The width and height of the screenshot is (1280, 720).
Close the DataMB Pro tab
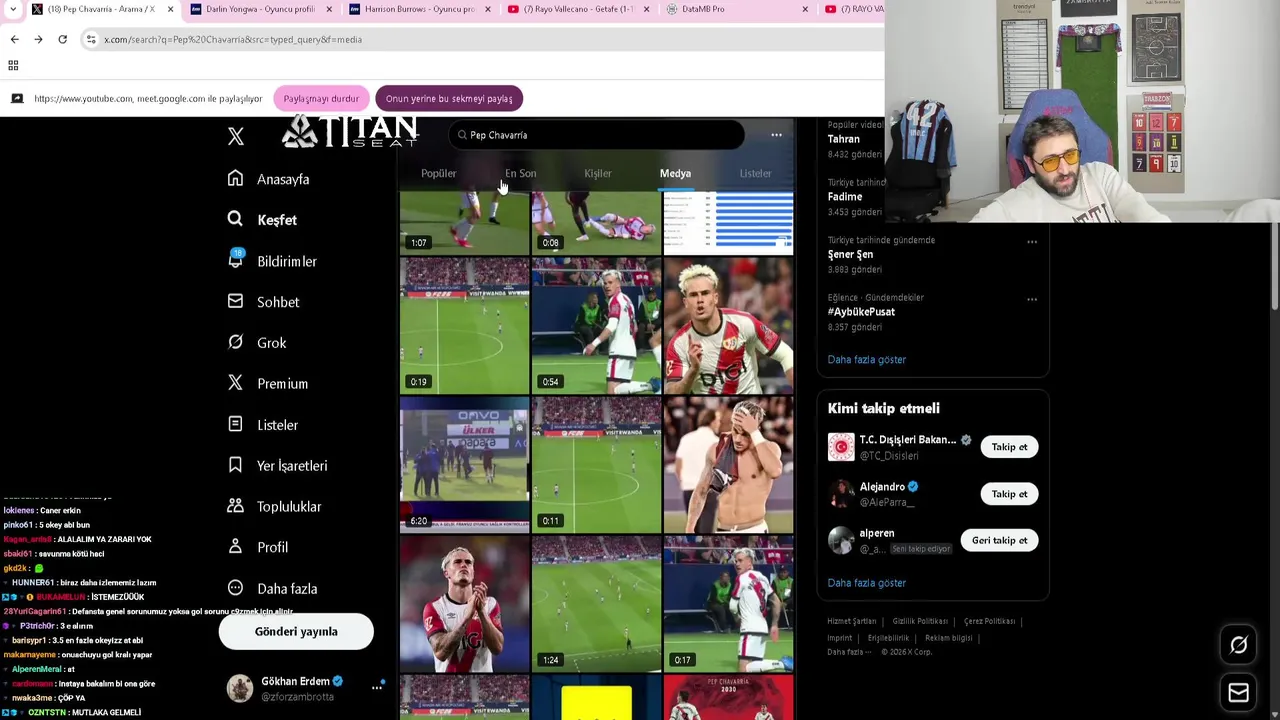click(805, 9)
